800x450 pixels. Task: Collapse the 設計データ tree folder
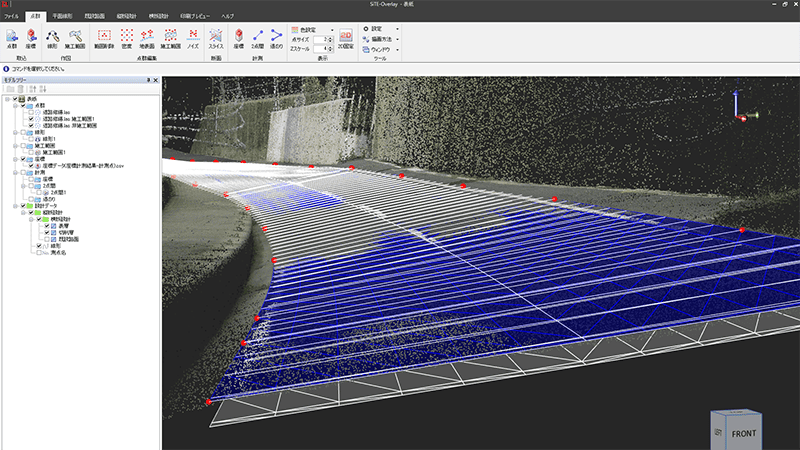pyautogui.click(x=15, y=206)
